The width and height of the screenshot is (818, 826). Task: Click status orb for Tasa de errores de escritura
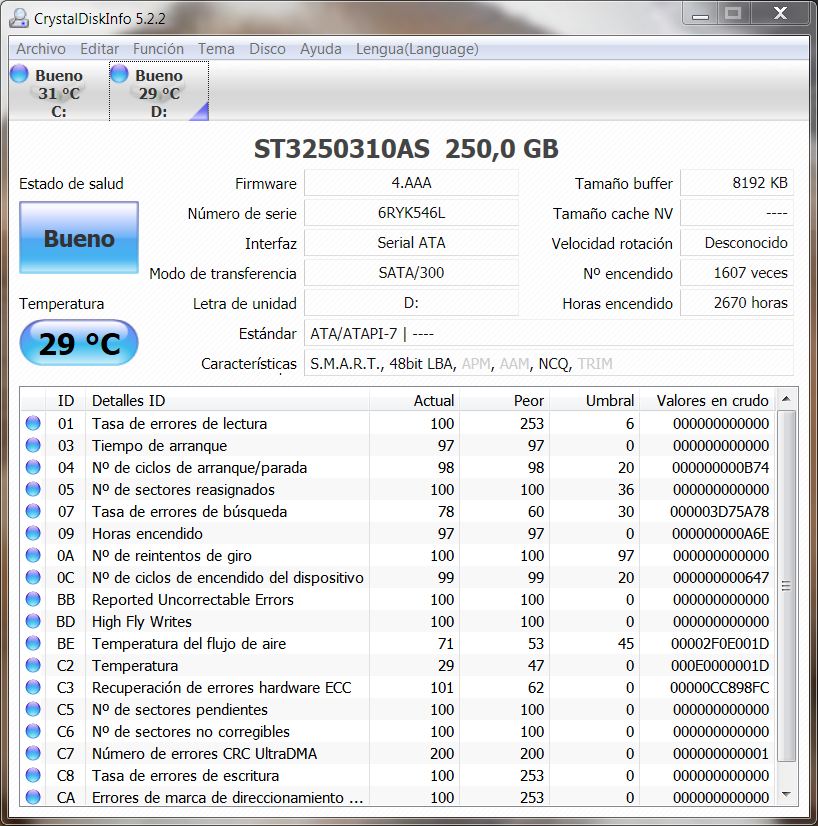click(33, 775)
